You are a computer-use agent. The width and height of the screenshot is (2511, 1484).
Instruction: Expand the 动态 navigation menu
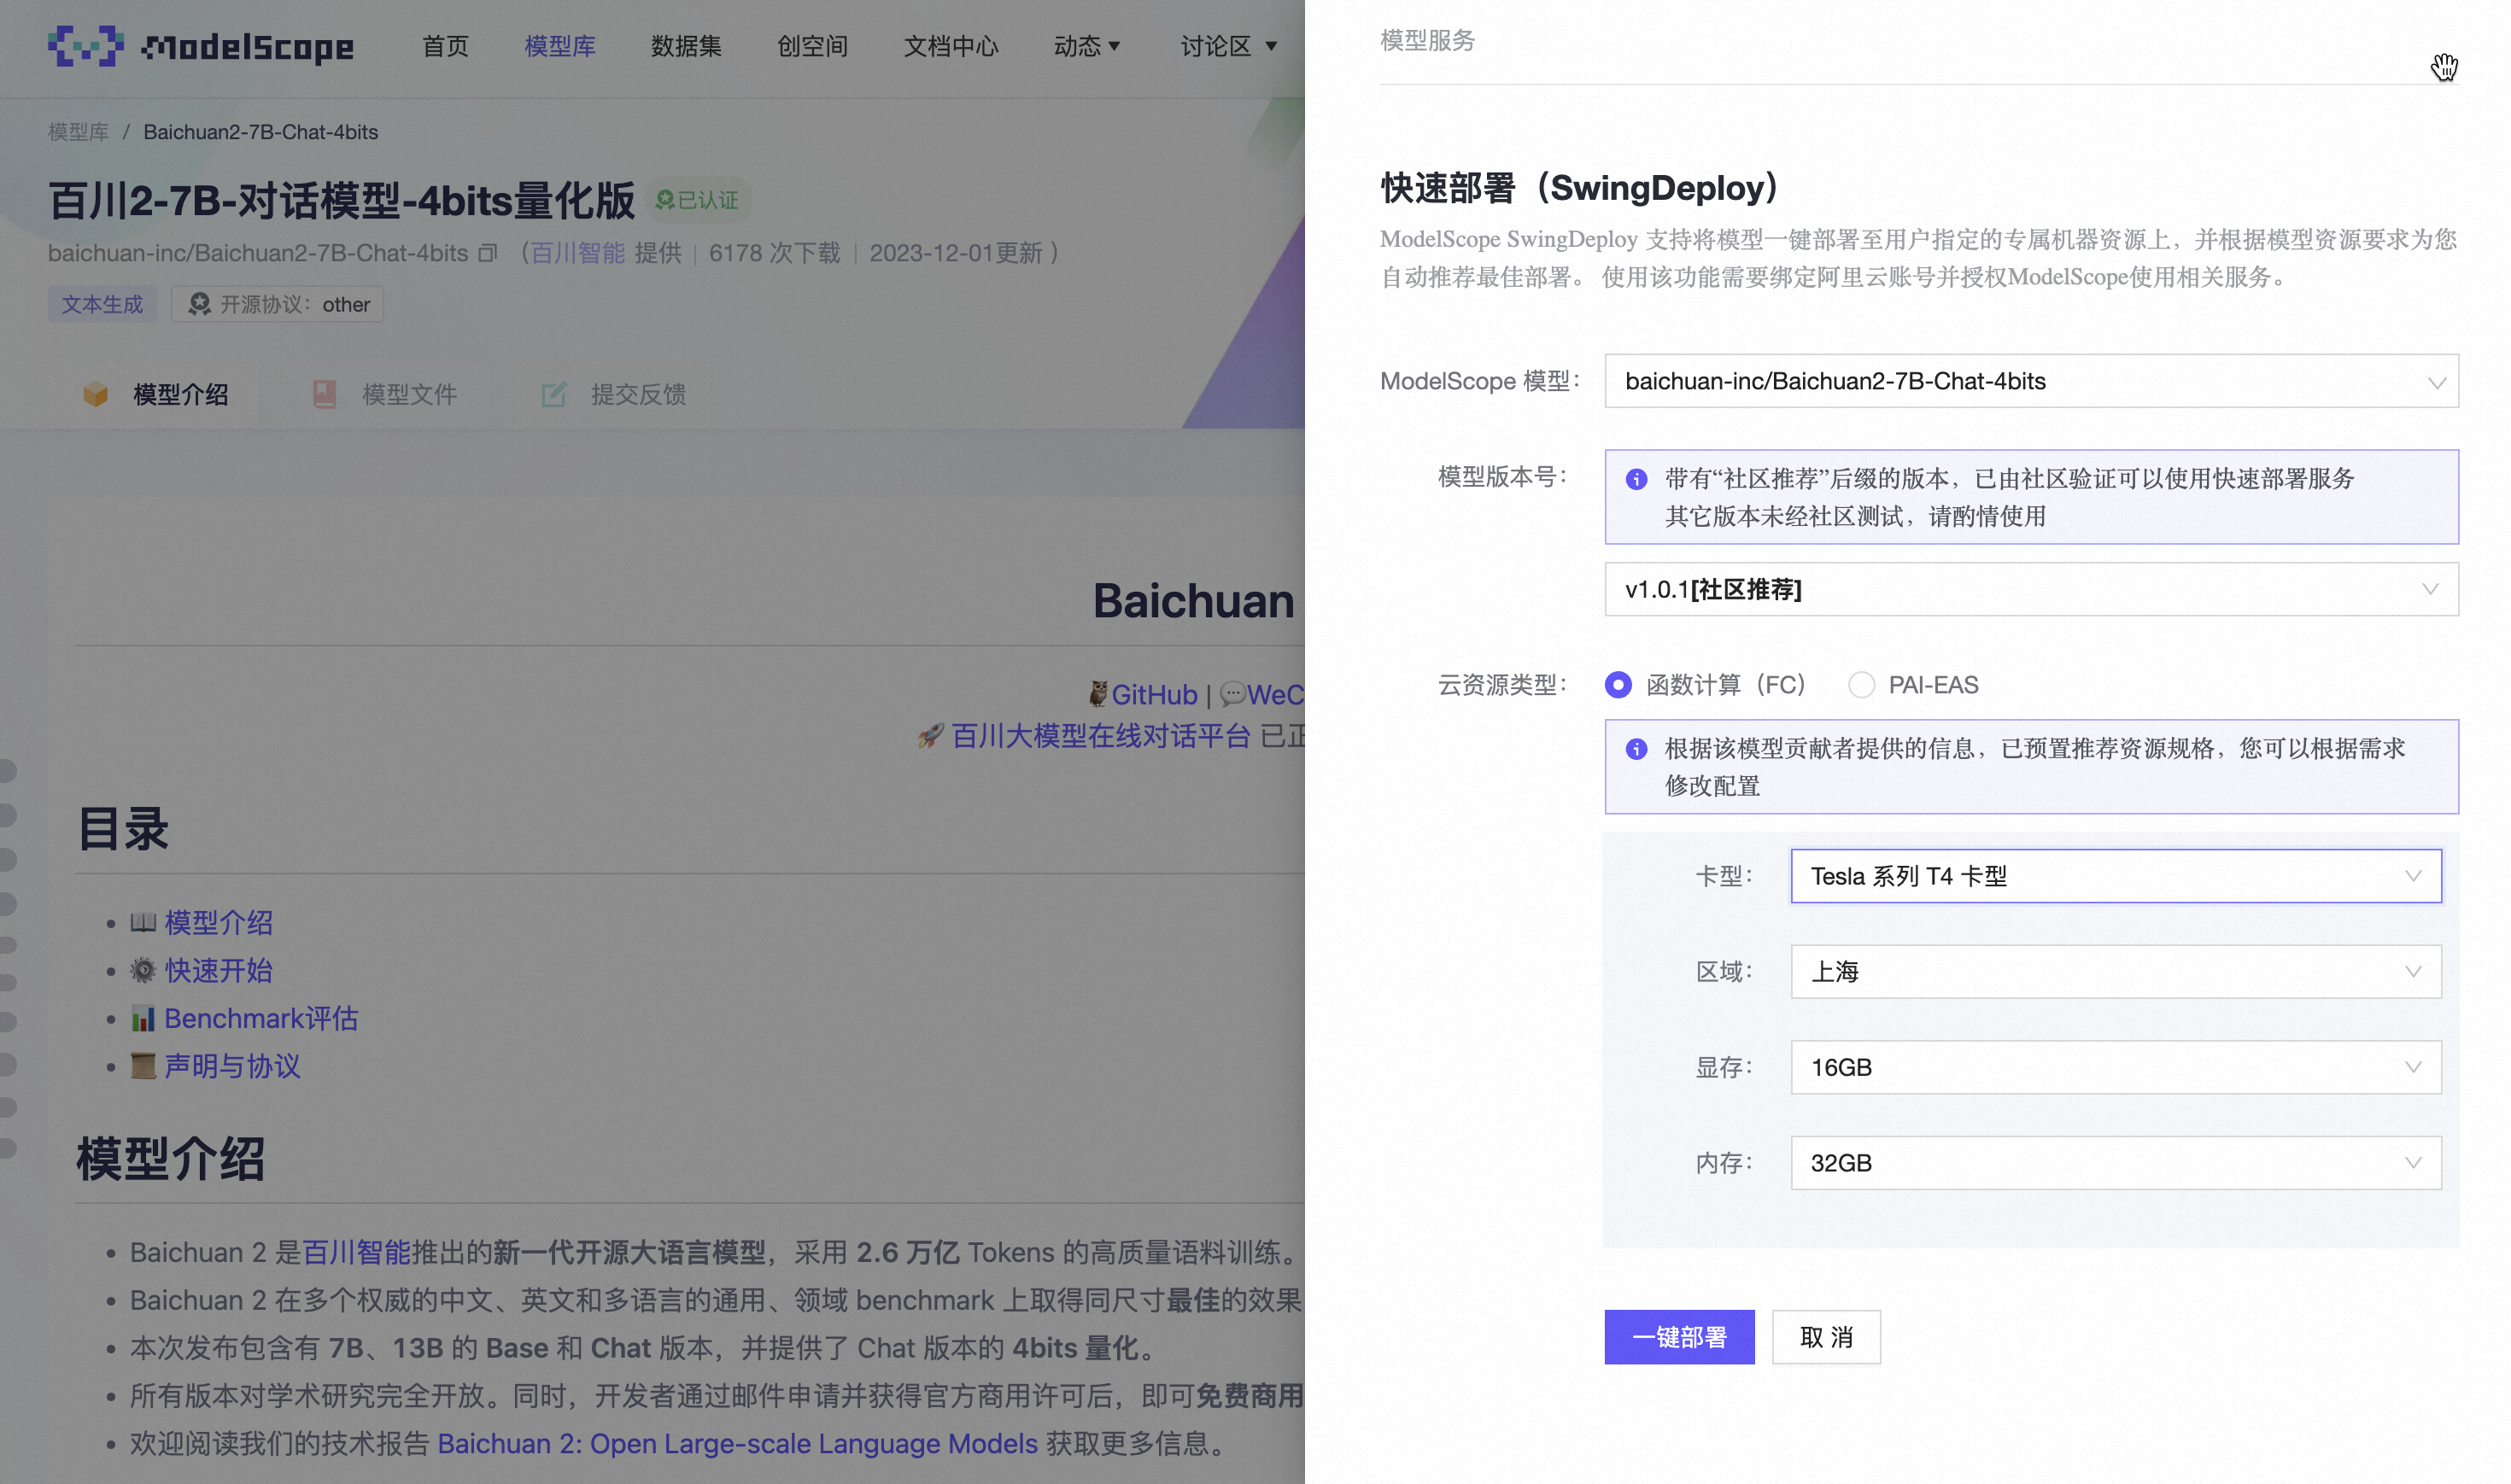click(x=1086, y=46)
